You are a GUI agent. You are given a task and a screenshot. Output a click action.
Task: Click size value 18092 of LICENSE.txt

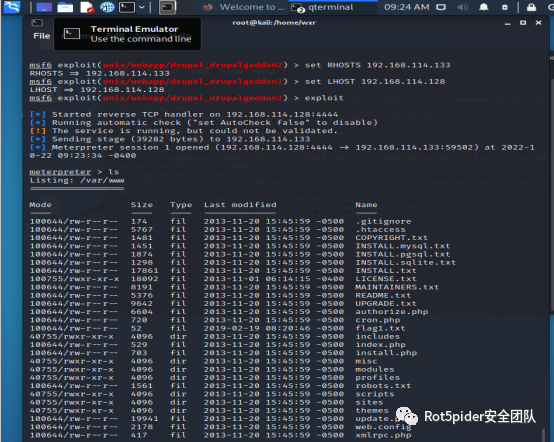144,279
